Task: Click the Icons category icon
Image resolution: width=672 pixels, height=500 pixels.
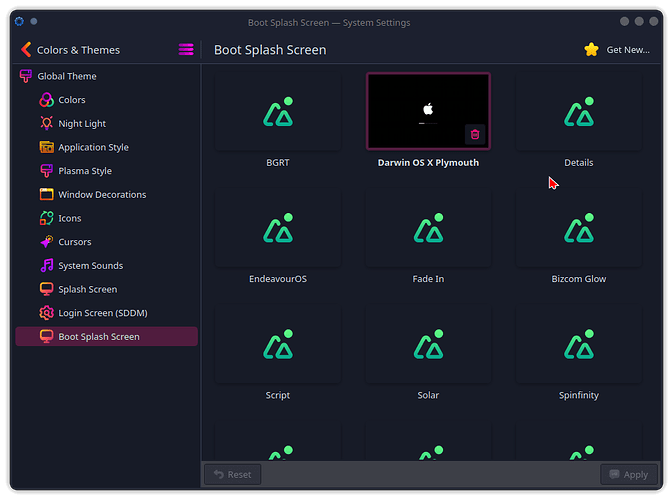Action: click(x=46, y=218)
